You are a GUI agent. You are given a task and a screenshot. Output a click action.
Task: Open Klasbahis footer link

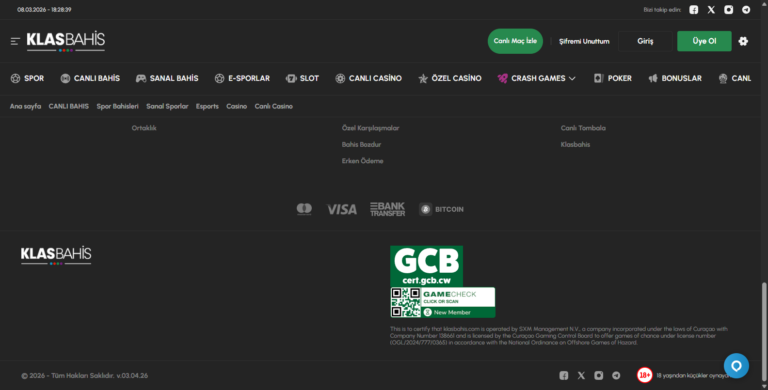pos(576,145)
